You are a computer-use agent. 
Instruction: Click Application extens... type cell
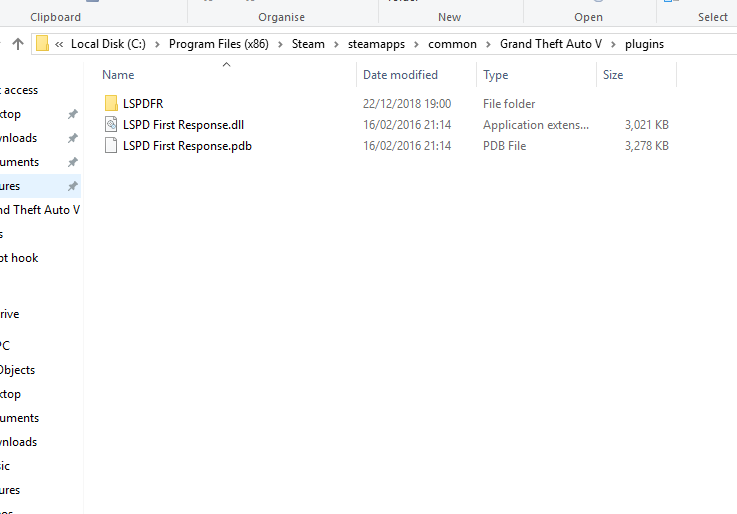[x=536, y=125]
